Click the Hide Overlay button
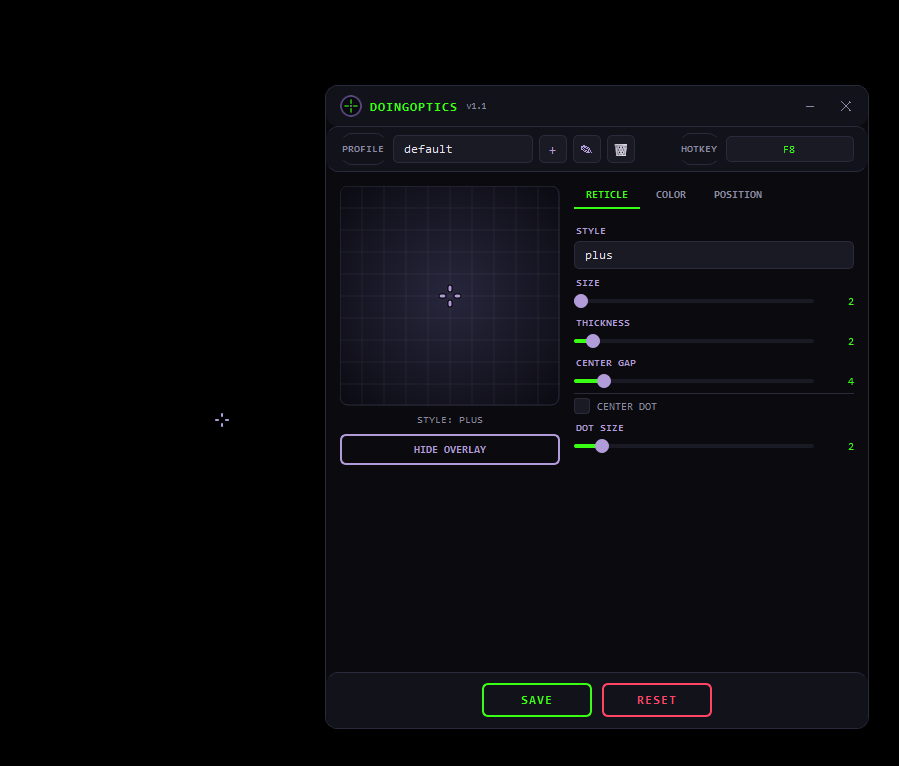Screen dimensions: 899x766 tap(450, 450)
